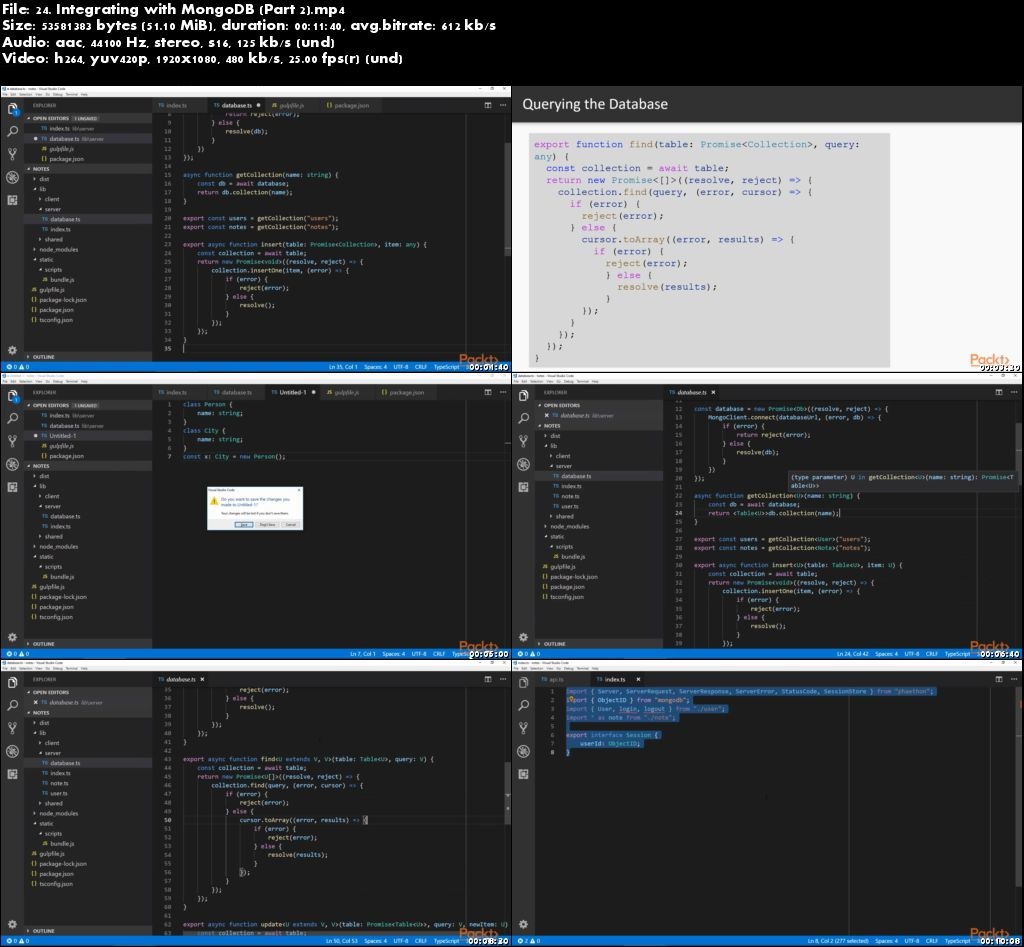Viewport: 1024px width, 947px height.
Task: Open tsconfig.json in top-left explorer tree
Action: pyautogui.click(x=56, y=320)
